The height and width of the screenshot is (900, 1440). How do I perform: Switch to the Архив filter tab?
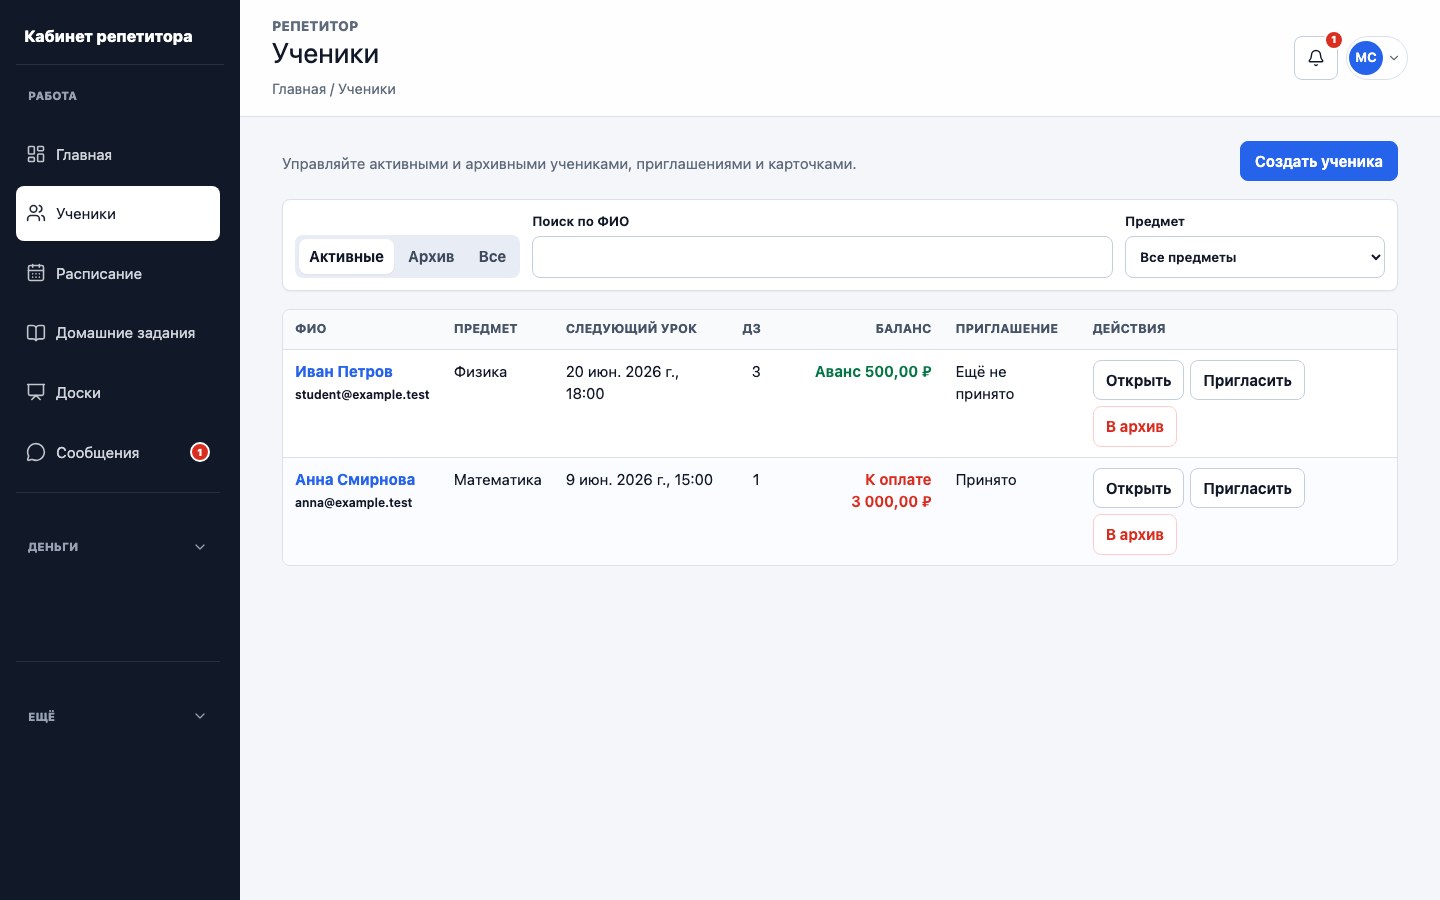click(431, 257)
